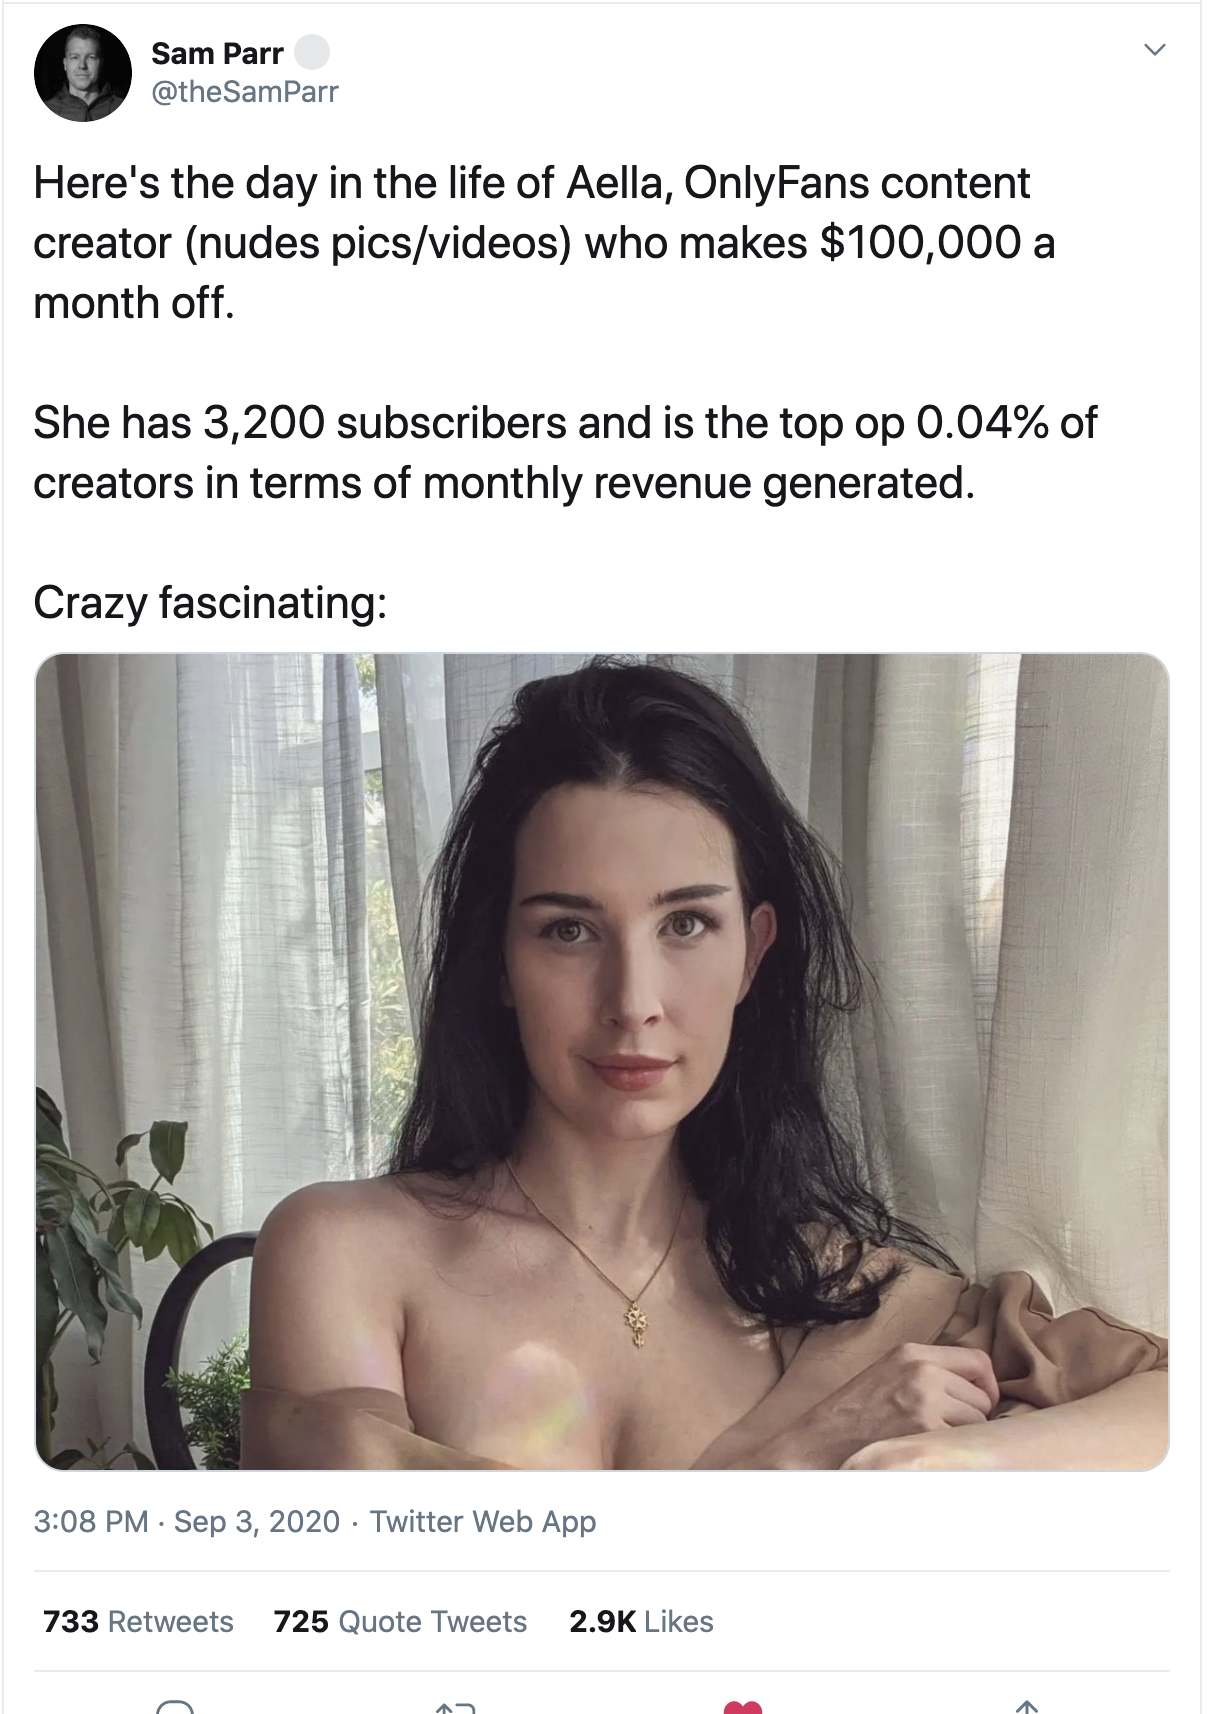Share the tweet via upward arrow icon
This screenshot has height=1714, width=1208.
[x=1027, y=1706]
